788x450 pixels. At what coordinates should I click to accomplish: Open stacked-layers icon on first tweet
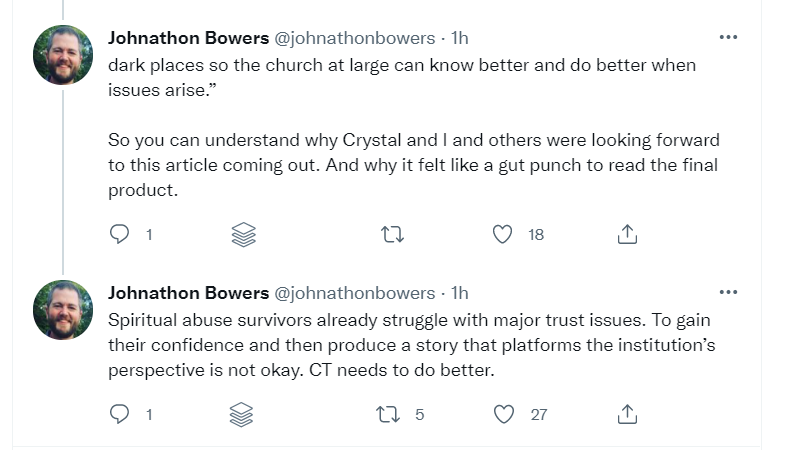pos(244,235)
